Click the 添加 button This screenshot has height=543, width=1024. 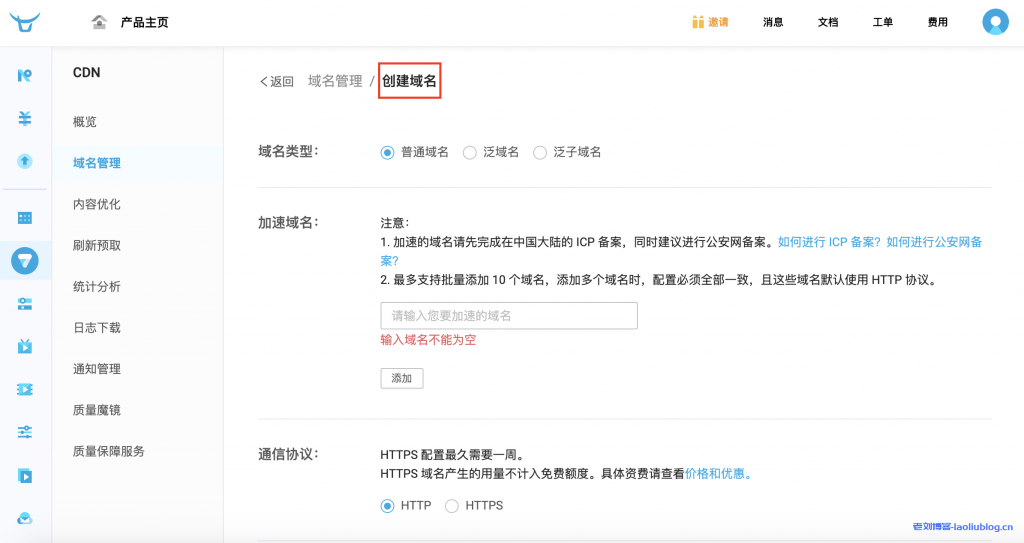pos(402,378)
